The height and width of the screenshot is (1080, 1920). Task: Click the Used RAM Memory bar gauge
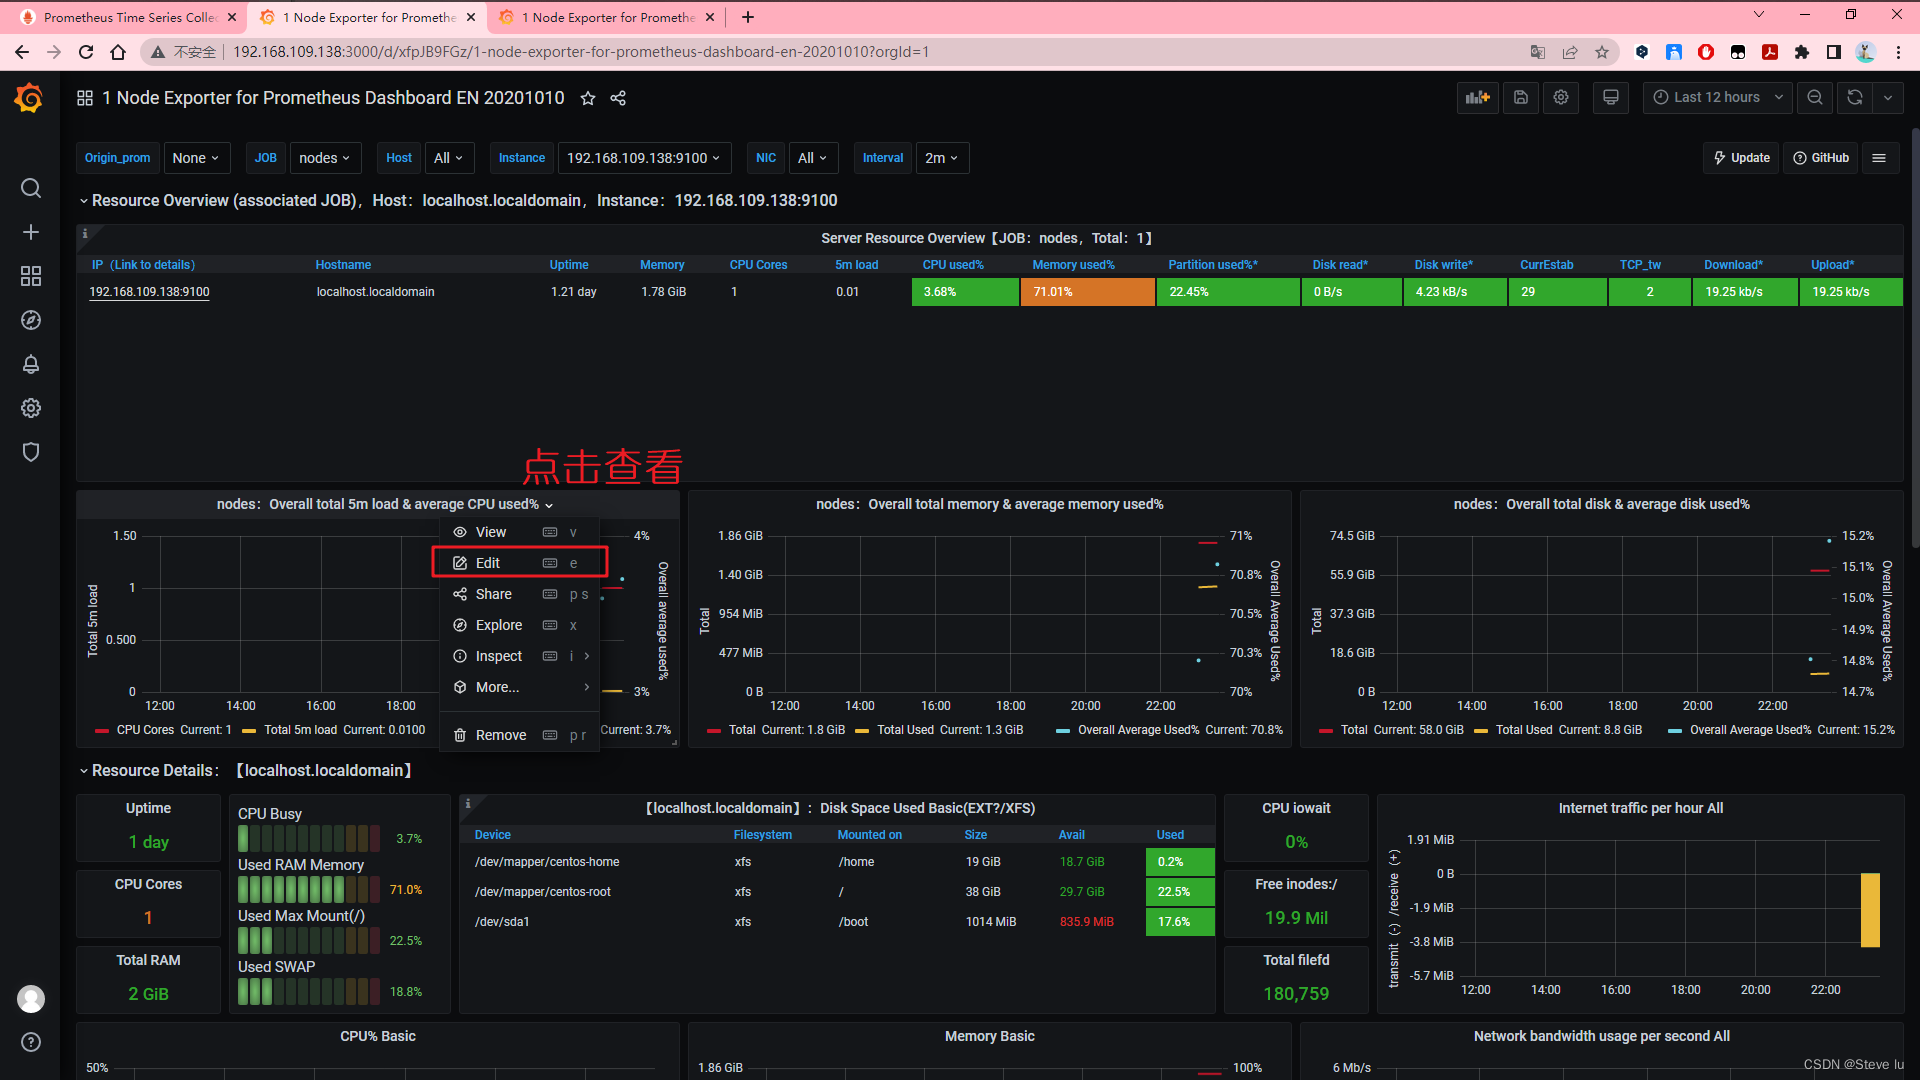tap(309, 889)
